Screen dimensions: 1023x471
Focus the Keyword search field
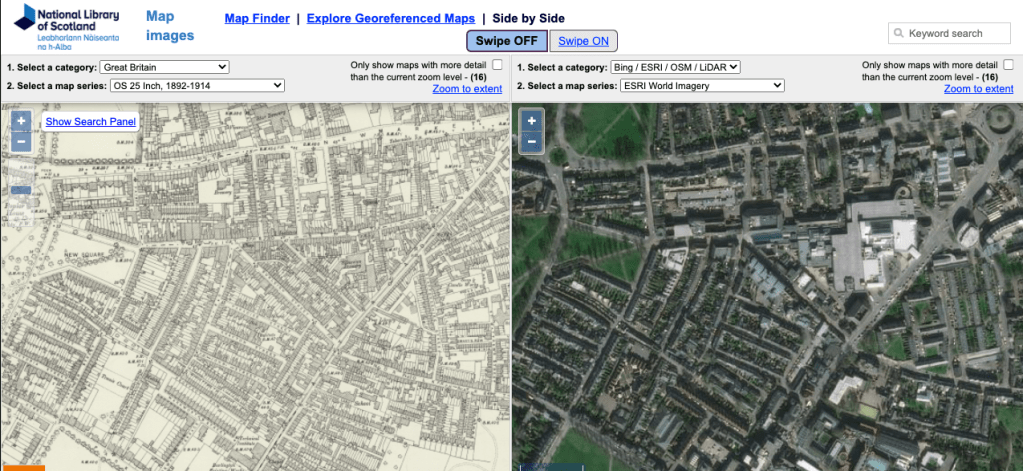[957, 33]
